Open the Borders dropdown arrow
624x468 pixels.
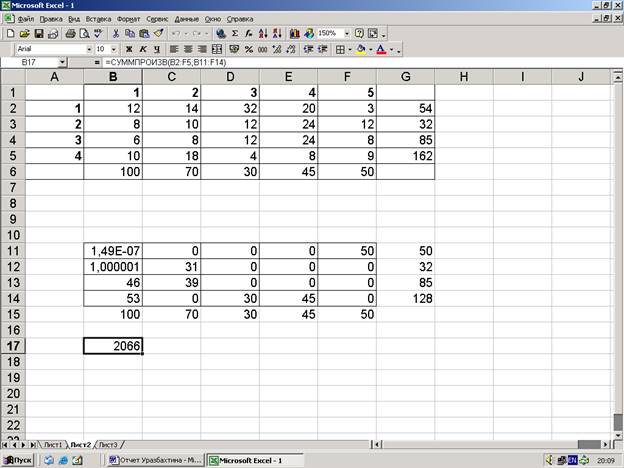click(x=350, y=50)
